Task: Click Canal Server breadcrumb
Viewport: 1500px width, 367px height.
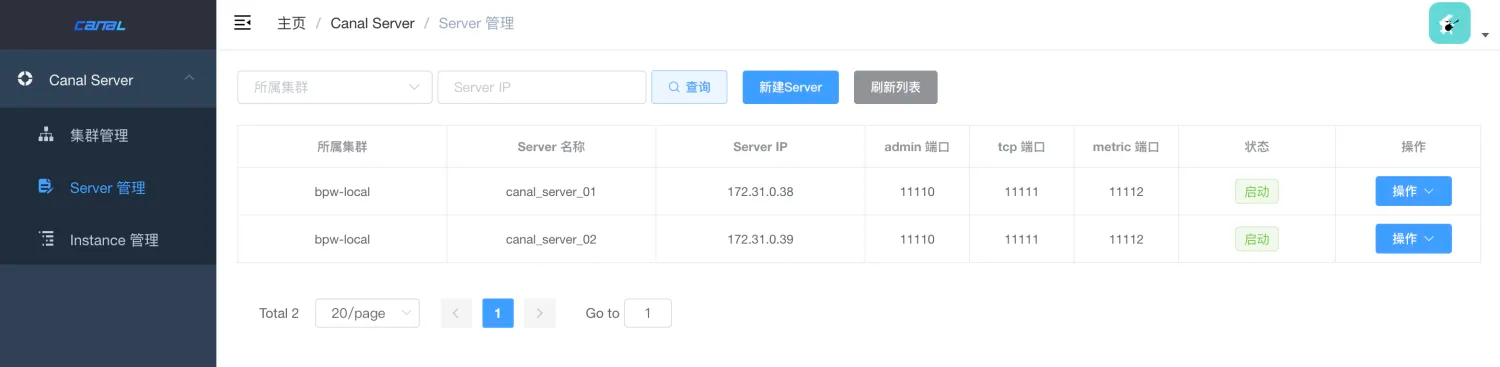Action: pos(372,23)
